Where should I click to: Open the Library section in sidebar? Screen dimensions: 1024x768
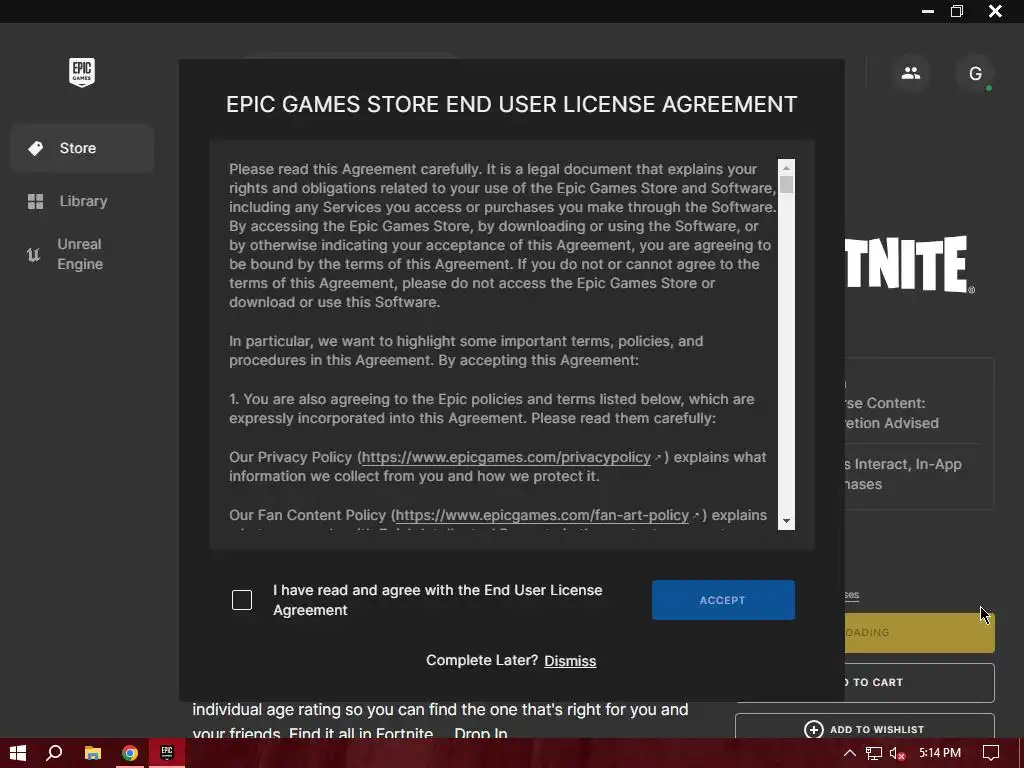(x=82, y=201)
